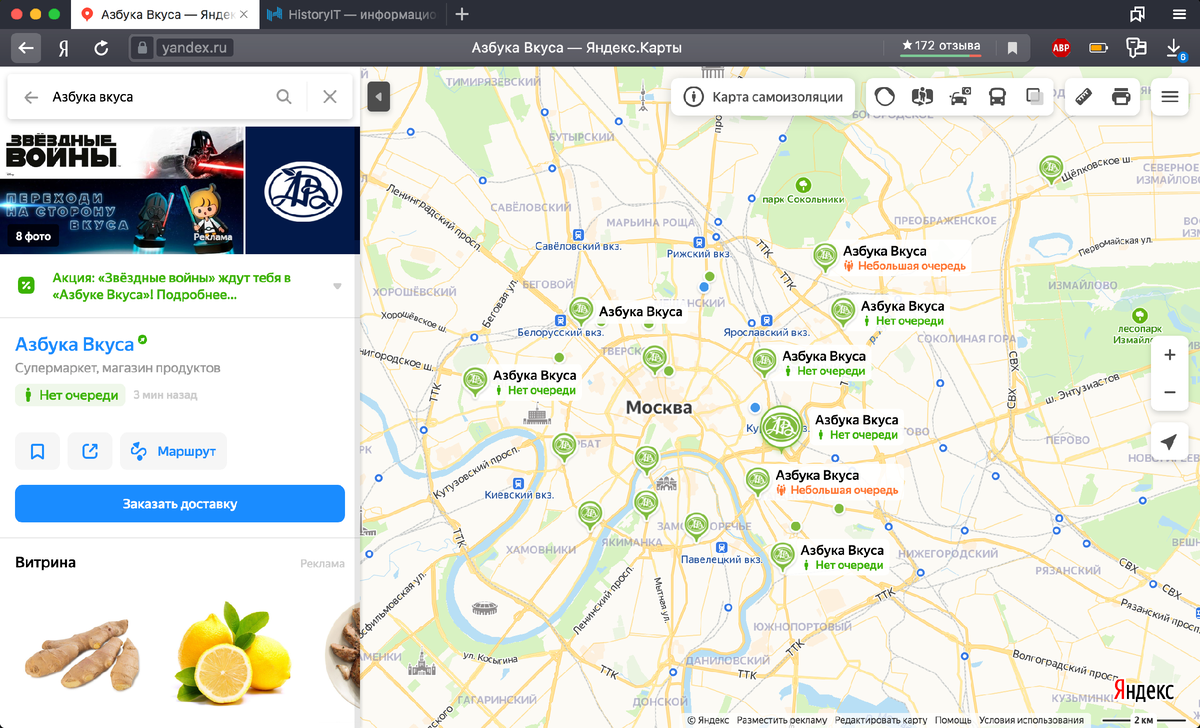
Task: Select the Азбука Вкуса browser tab
Action: click(165, 14)
